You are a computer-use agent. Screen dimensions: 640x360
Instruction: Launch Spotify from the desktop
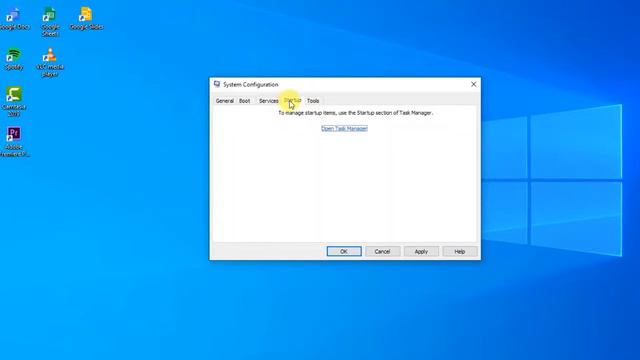click(x=14, y=59)
